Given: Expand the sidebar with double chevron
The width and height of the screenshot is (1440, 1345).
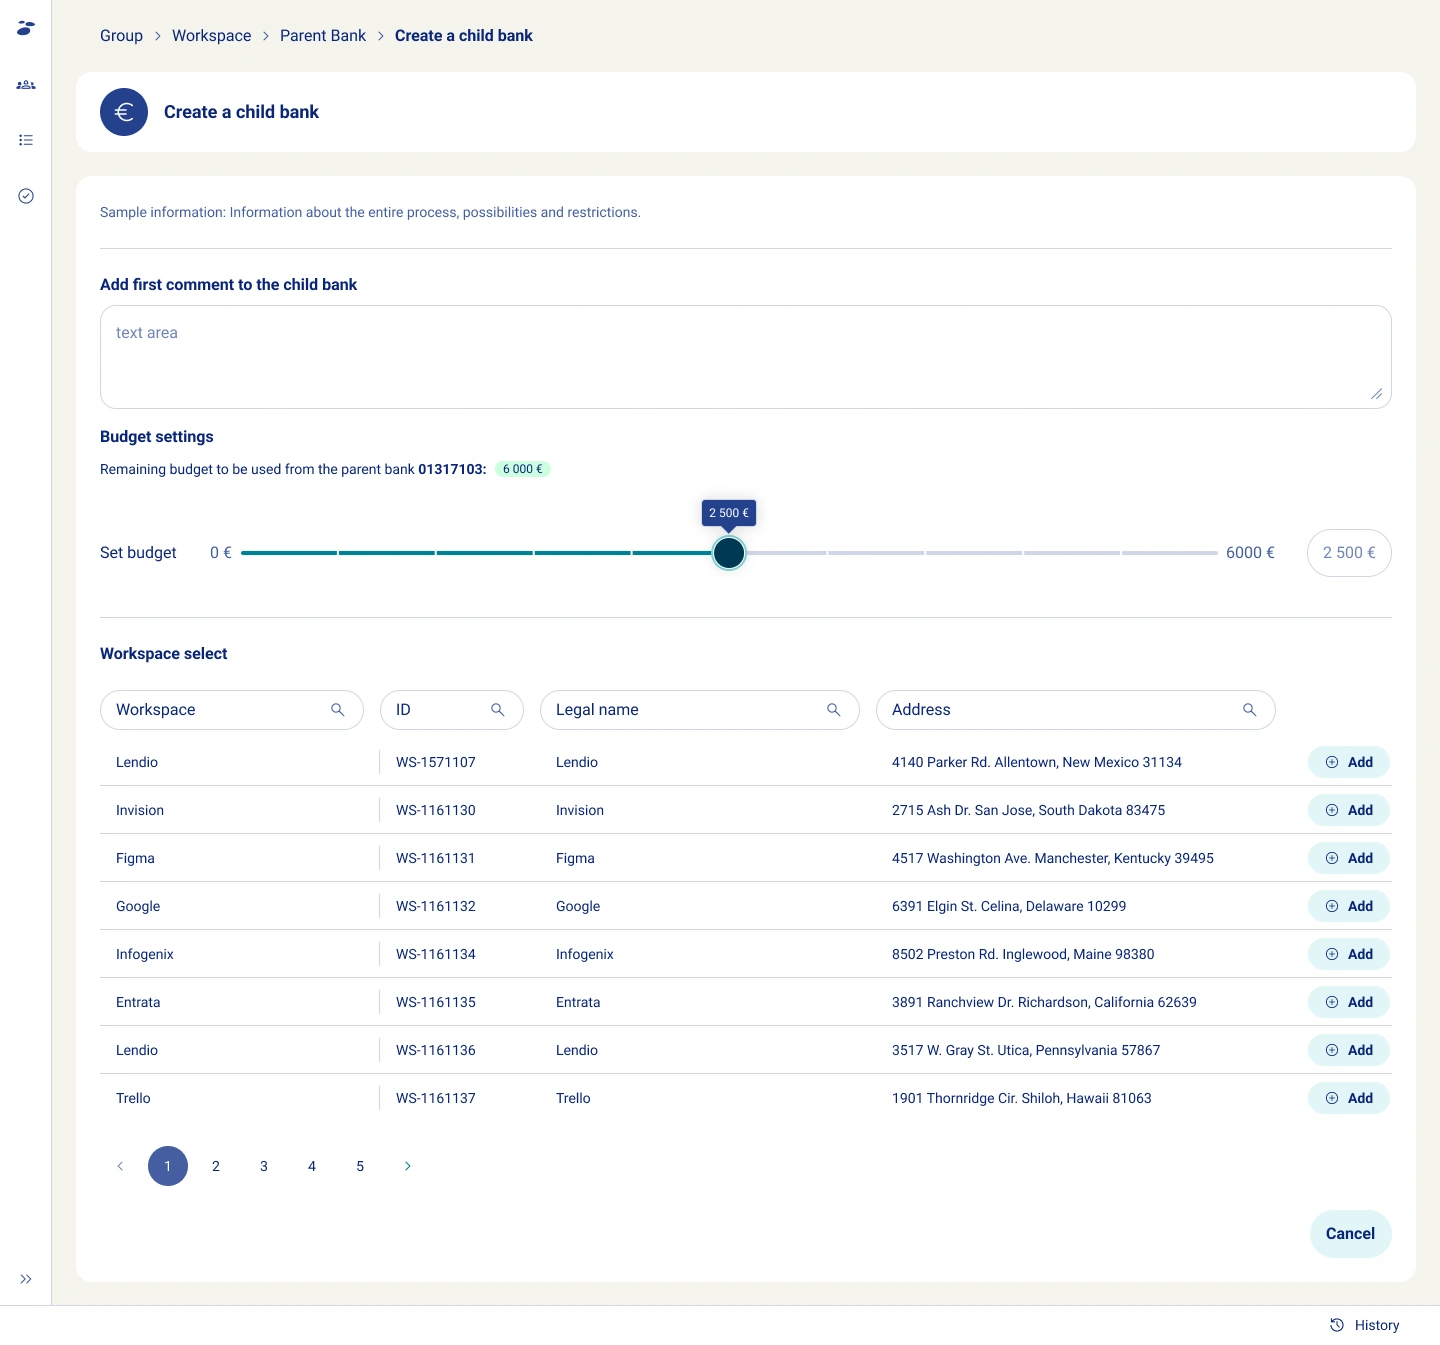Looking at the screenshot, I should pos(26,1279).
